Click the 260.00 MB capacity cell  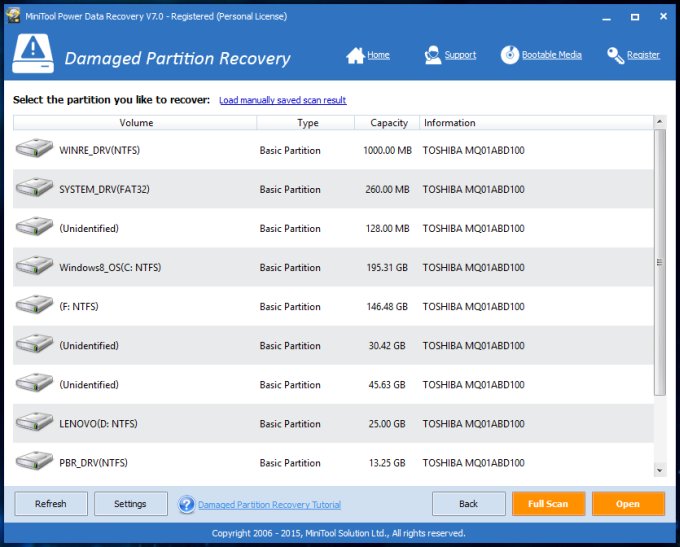pos(387,190)
